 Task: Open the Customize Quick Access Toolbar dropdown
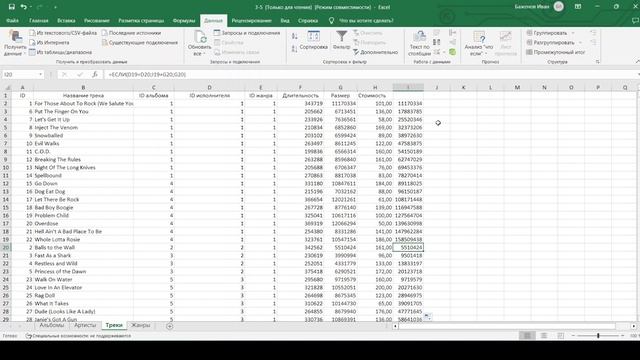(55, 7)
